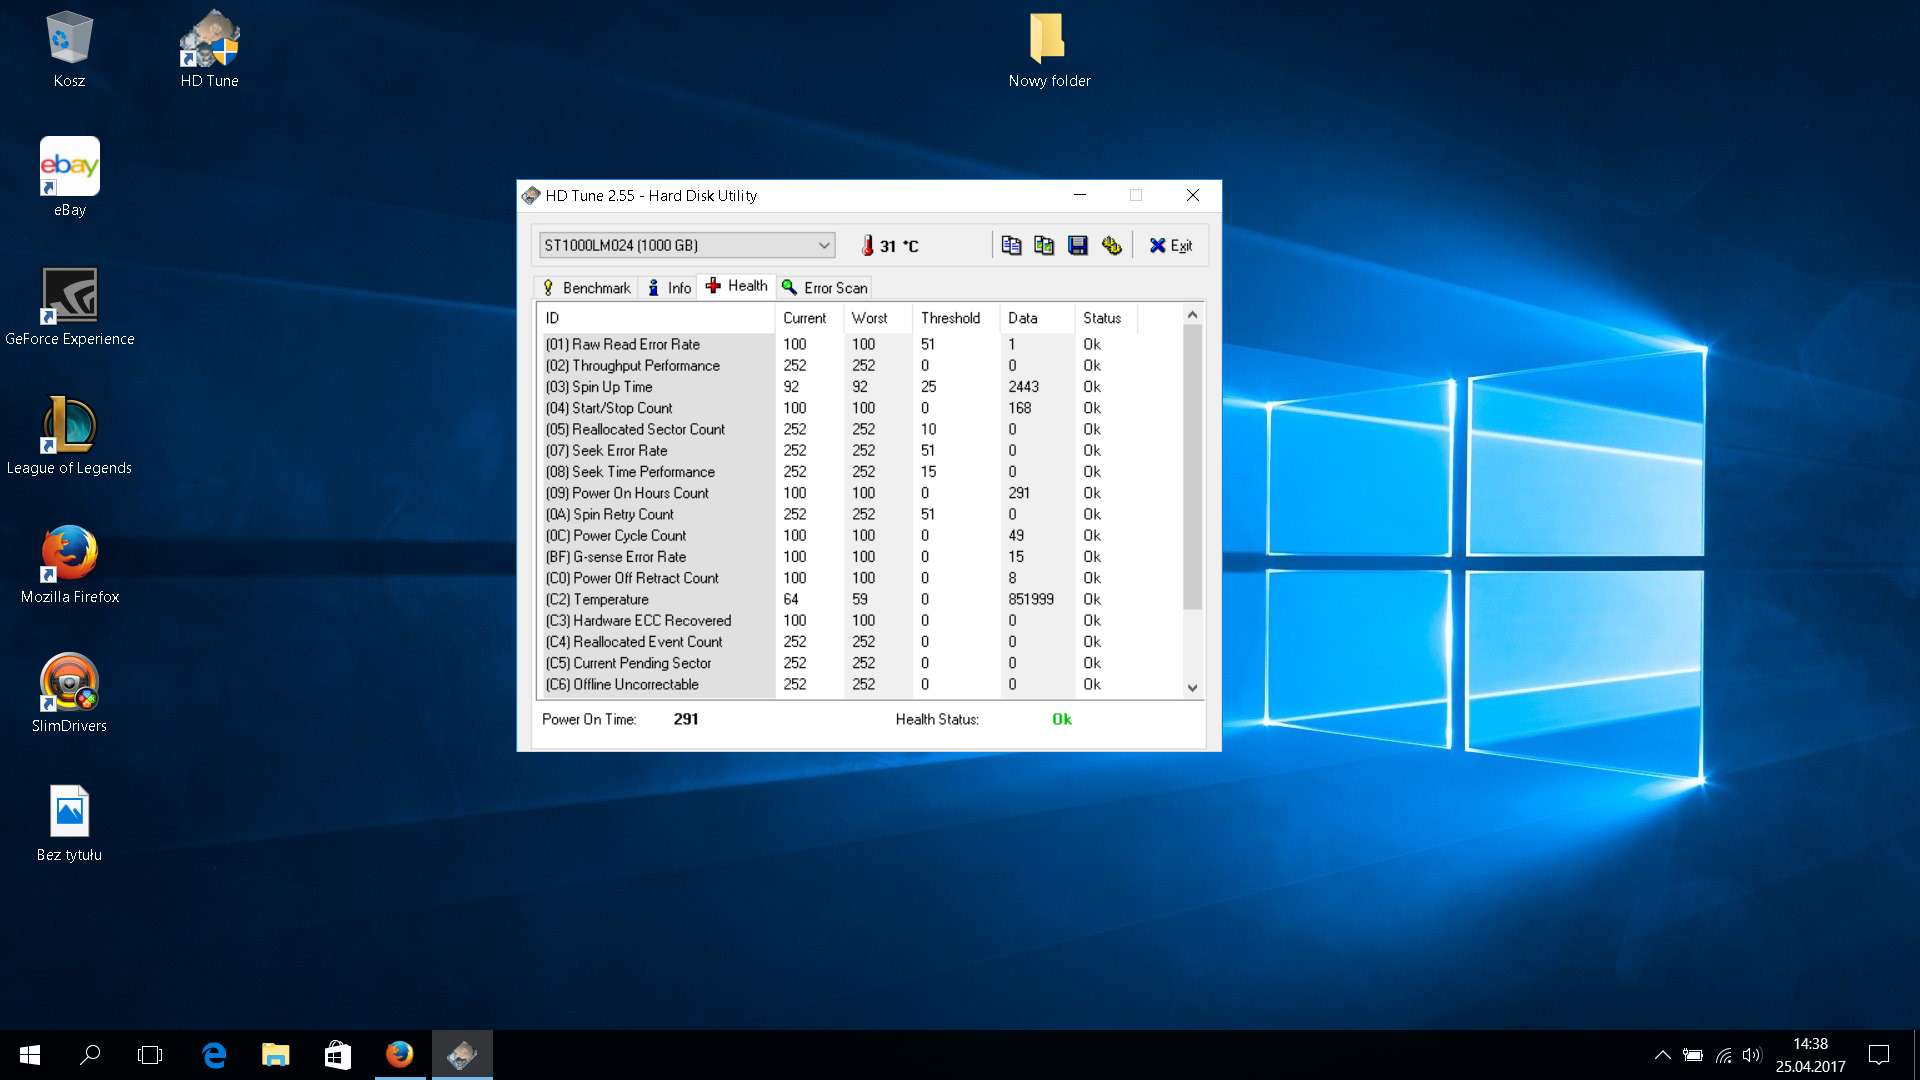Open the Windows Start menu

(30, 1055)
